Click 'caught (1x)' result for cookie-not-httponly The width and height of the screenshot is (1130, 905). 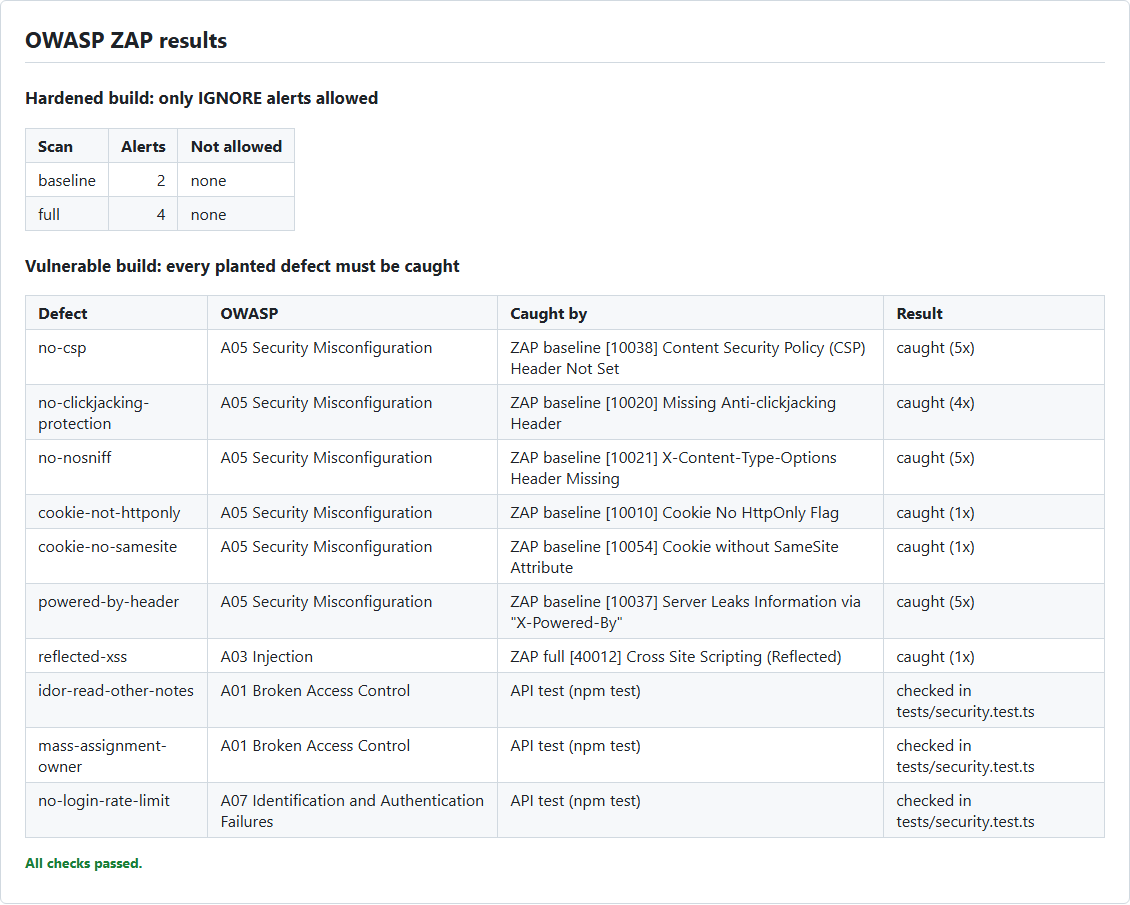994,512
